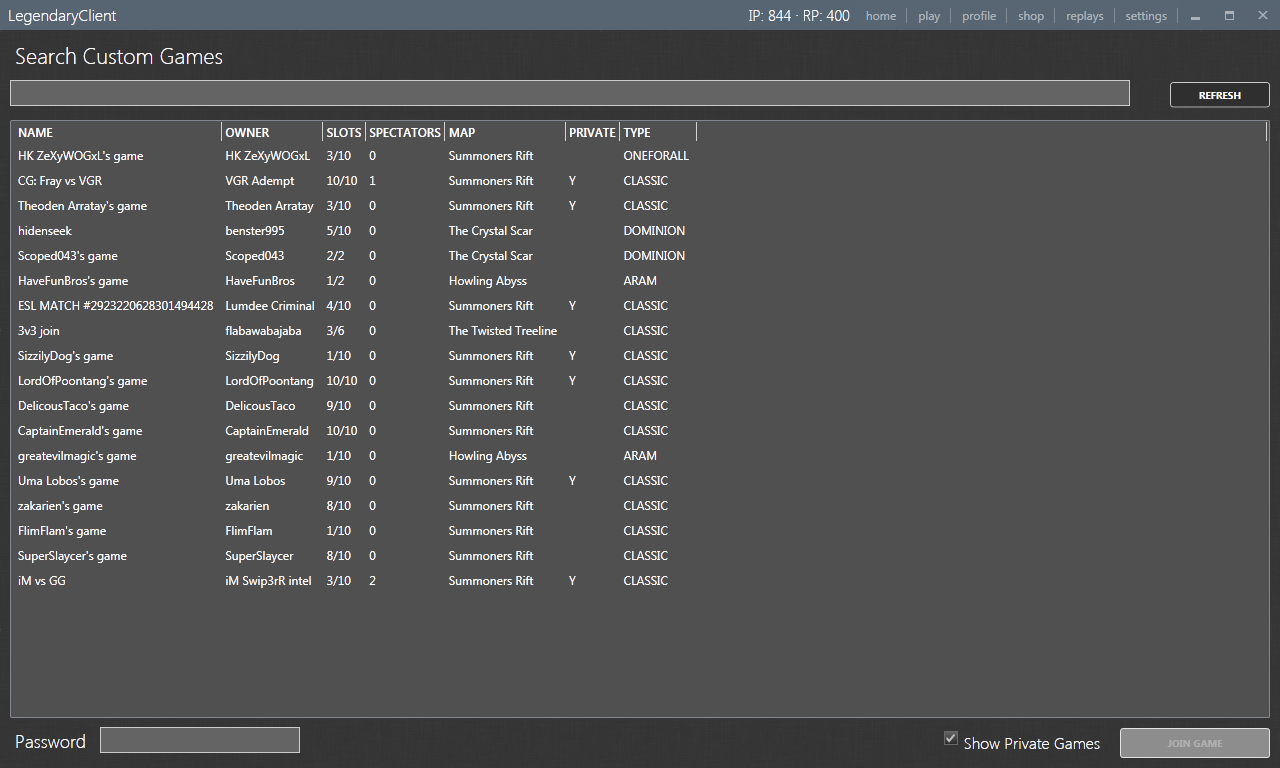This screenshot has height=768, width=1280.
Task: Sort by the OWNER column header
Action: point(271,132)
